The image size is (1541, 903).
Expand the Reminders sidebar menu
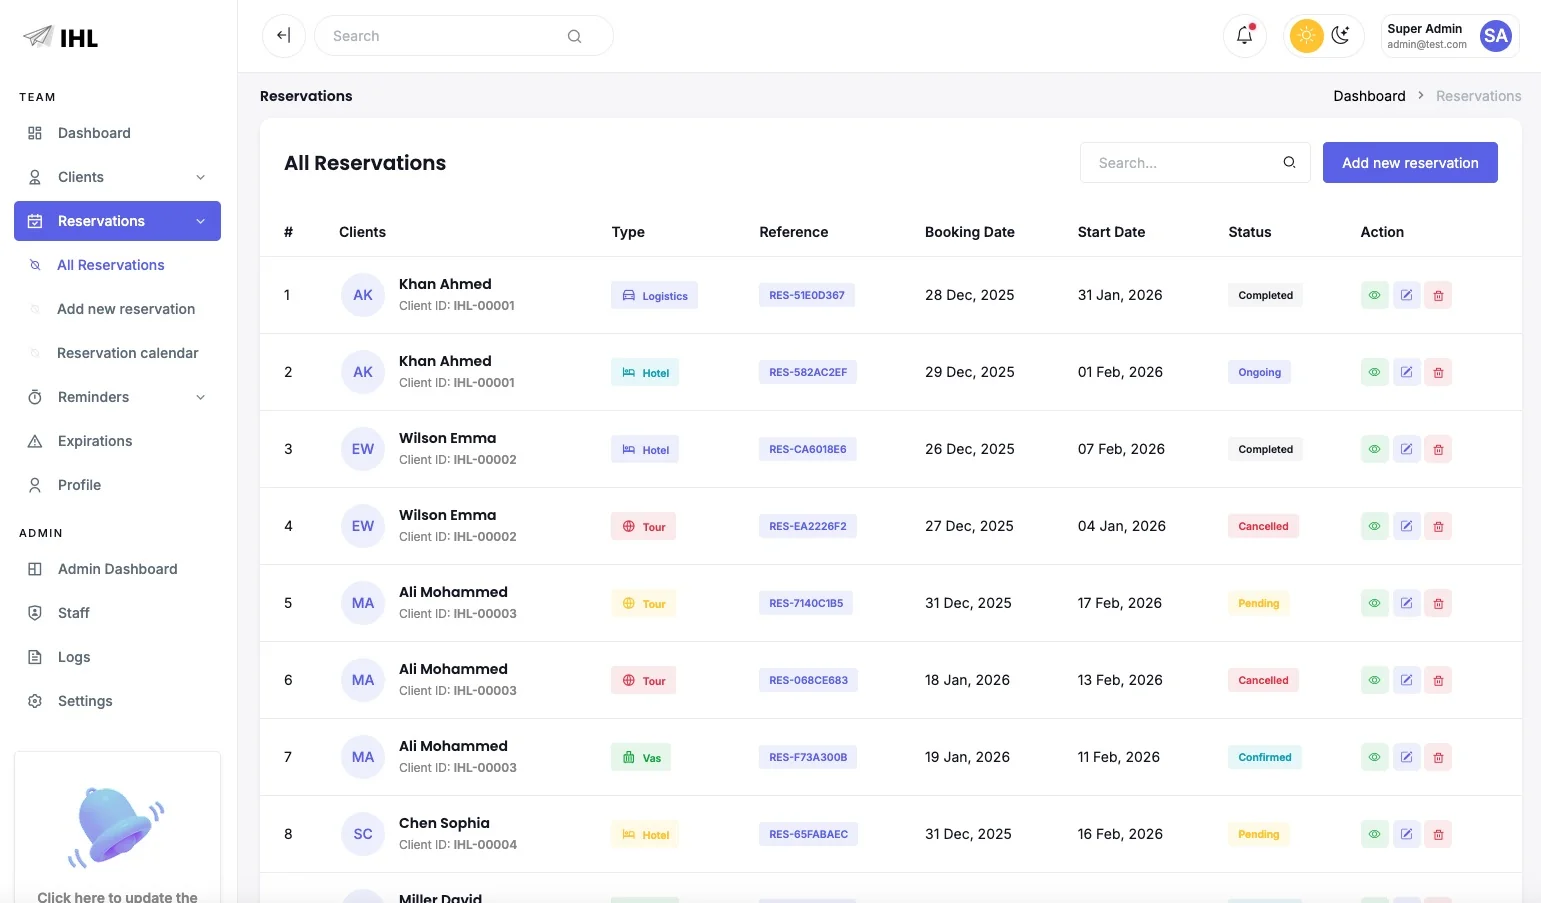point(117,397)
